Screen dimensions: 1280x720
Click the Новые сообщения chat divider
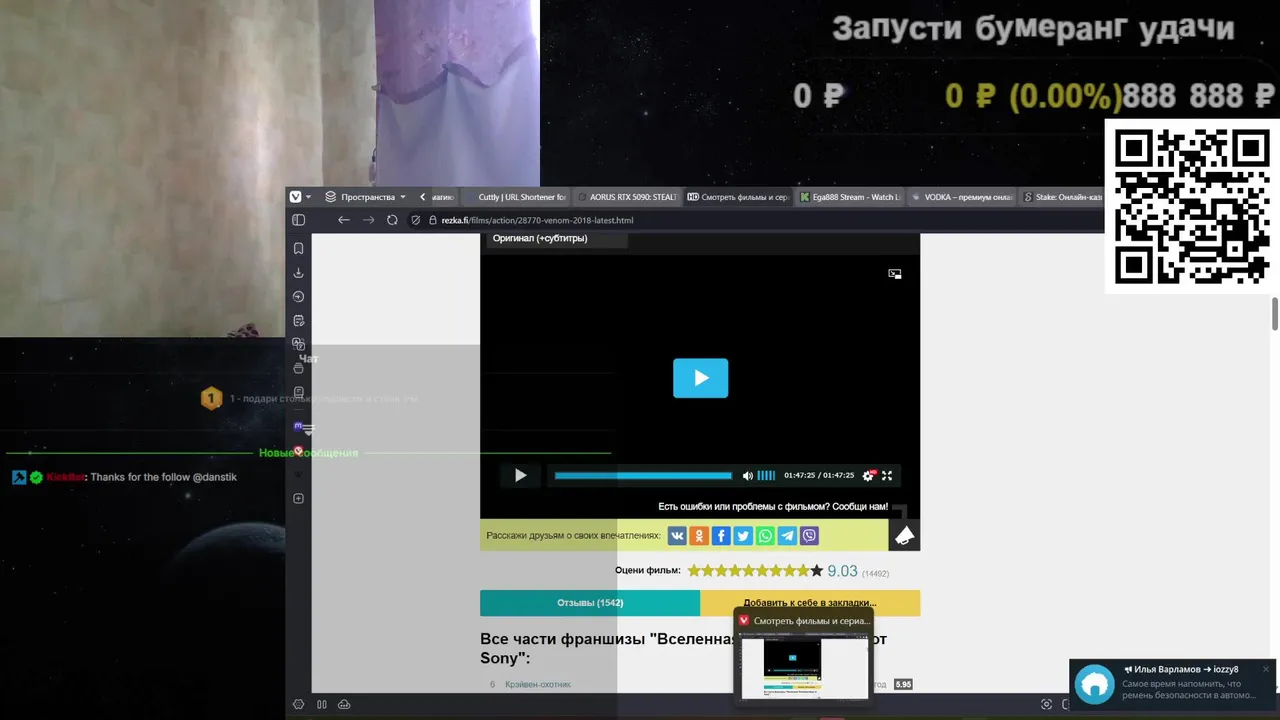click(x=308, y=453)
